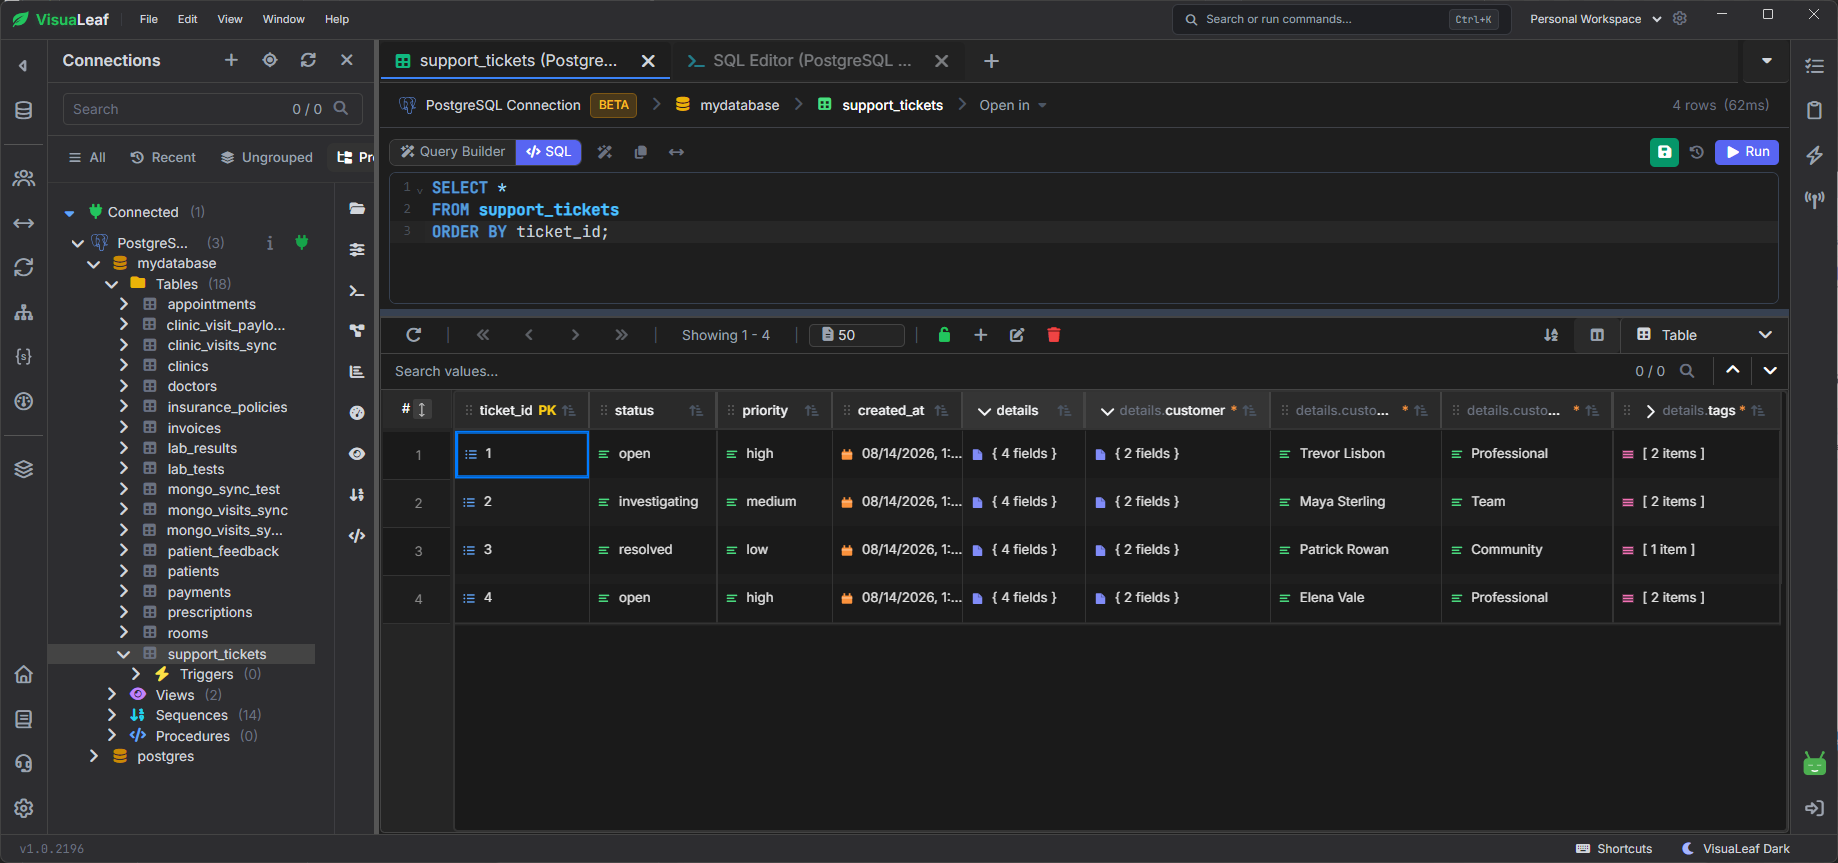
Task: Click the sort order icon in results toolbar
Action: 1551,335
